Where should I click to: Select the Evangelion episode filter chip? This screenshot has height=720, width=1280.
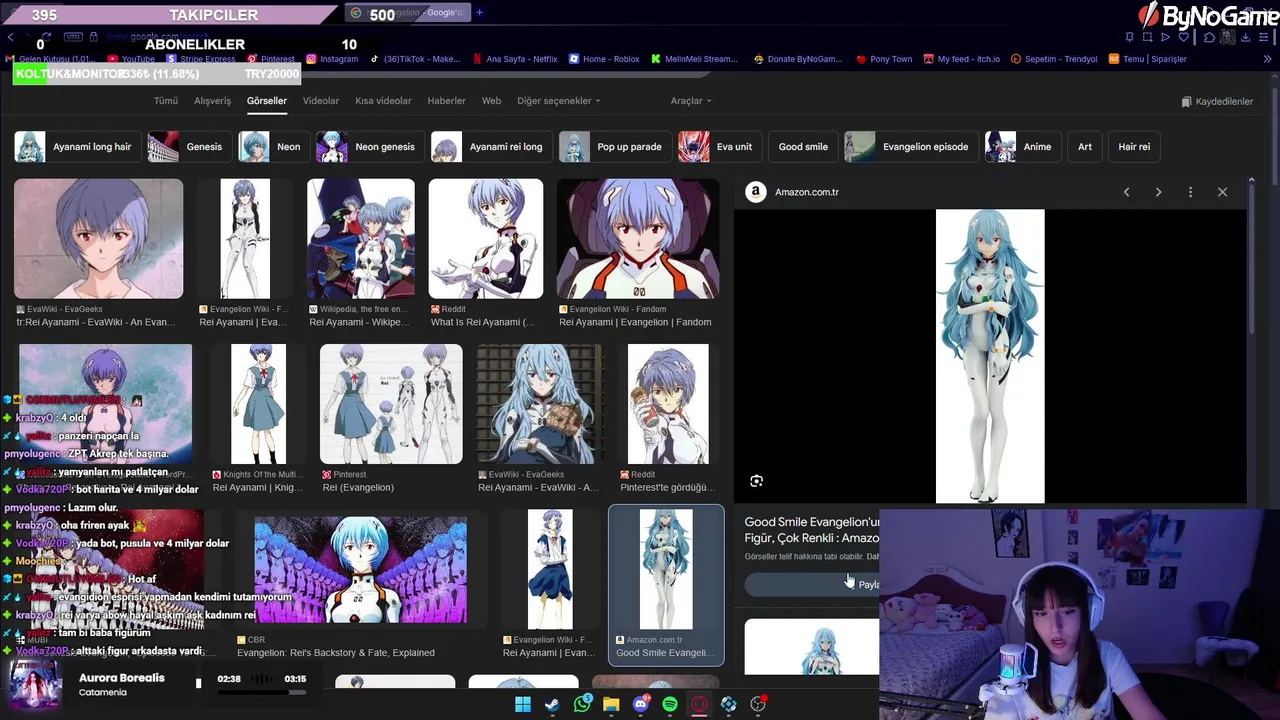910,147
